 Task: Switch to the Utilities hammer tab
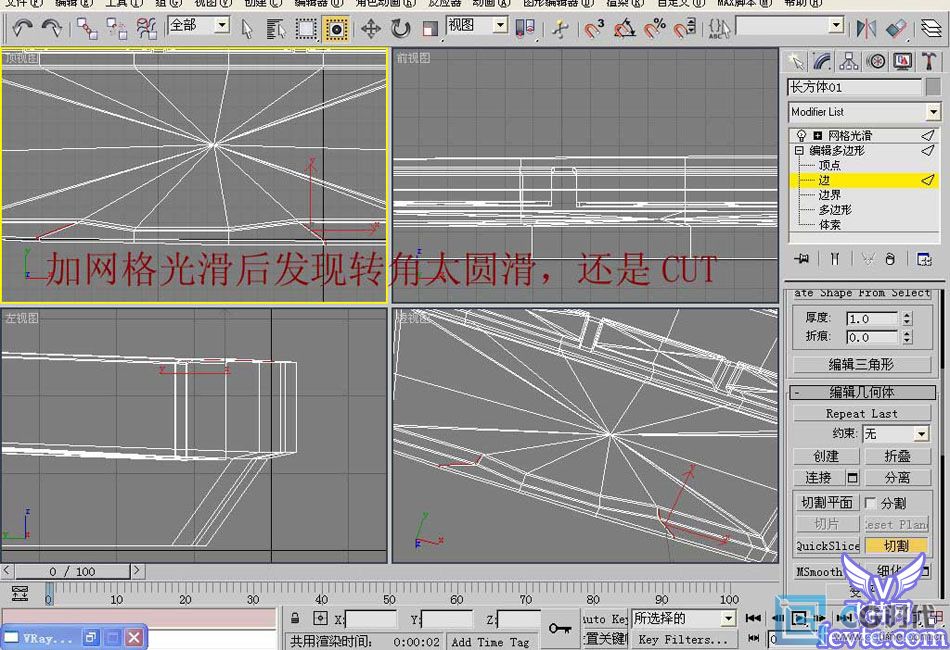point(929,61)
